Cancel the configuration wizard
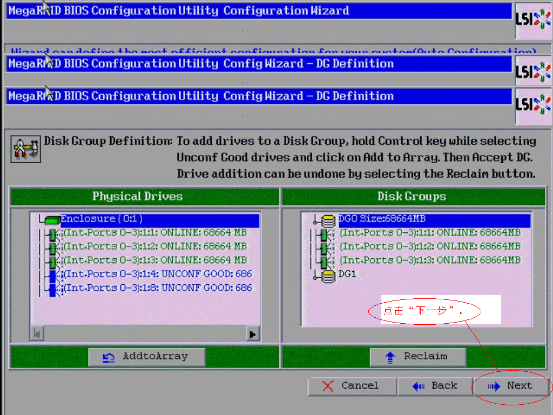The width and height of the screenshot is (553, 415). [352, 386]
